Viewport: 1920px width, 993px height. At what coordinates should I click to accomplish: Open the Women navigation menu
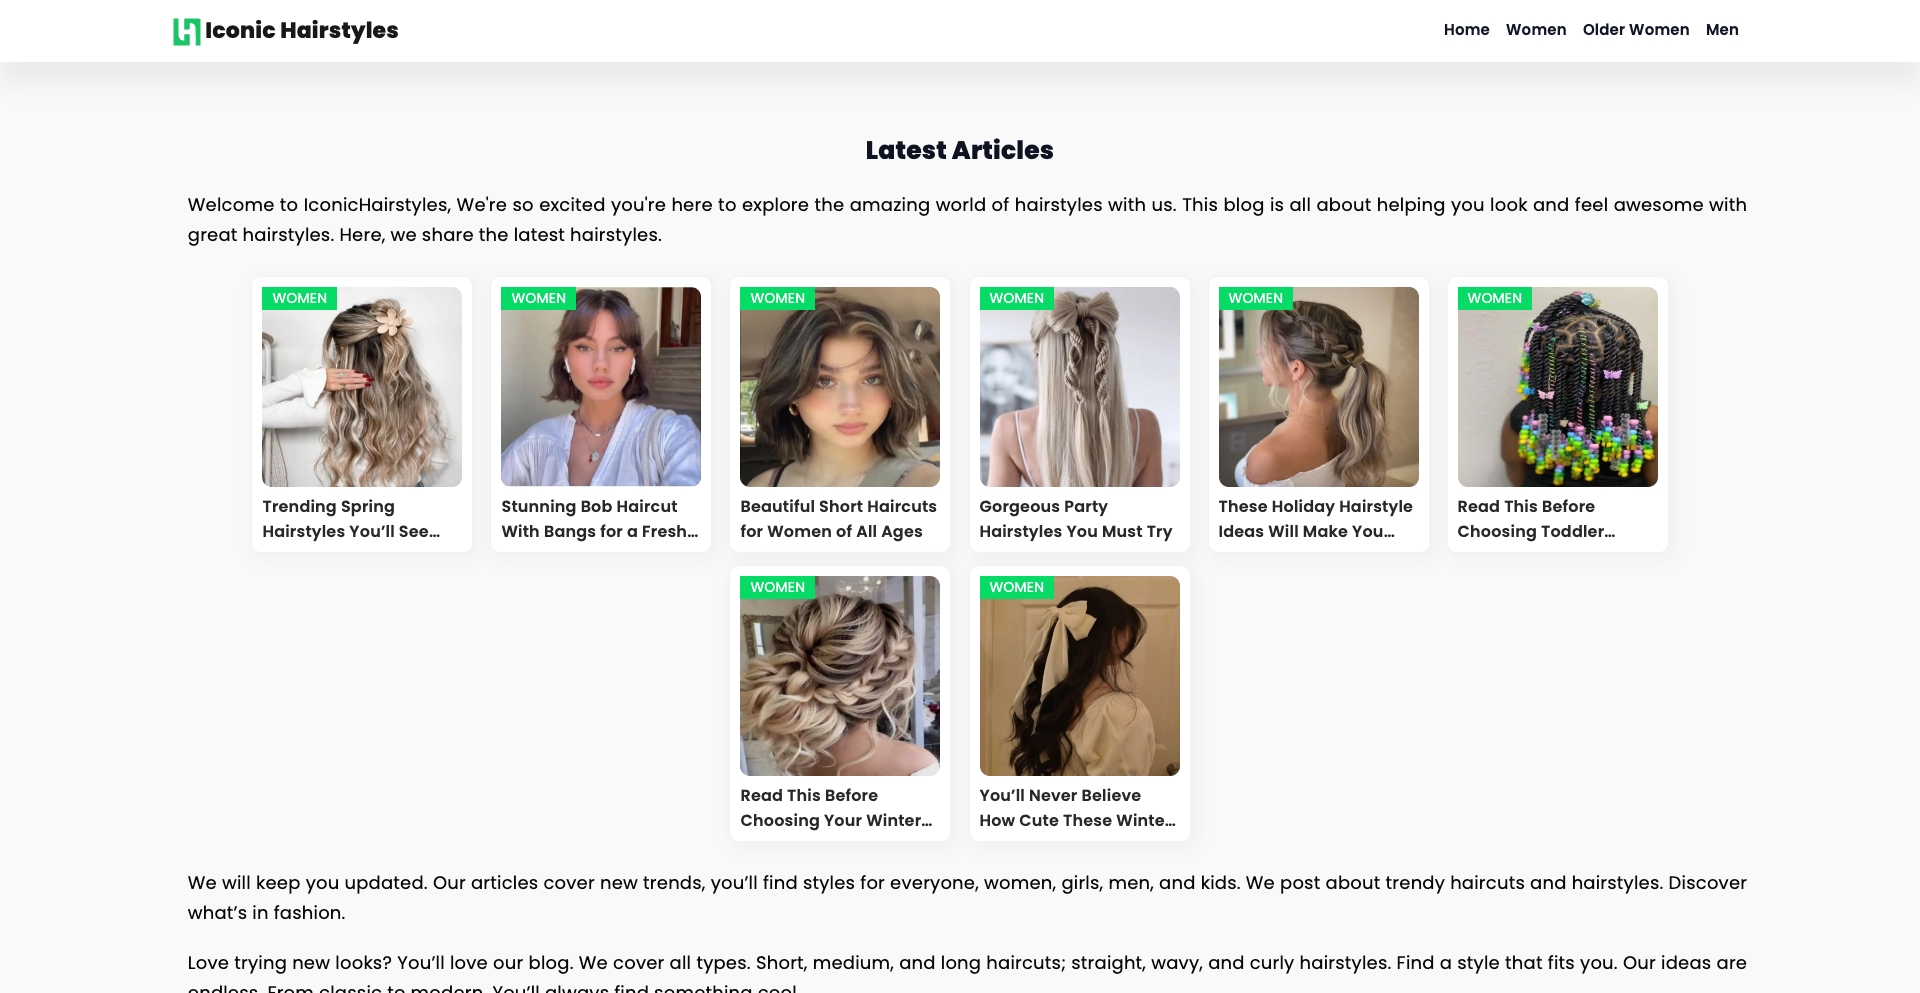click(1536, 30)
